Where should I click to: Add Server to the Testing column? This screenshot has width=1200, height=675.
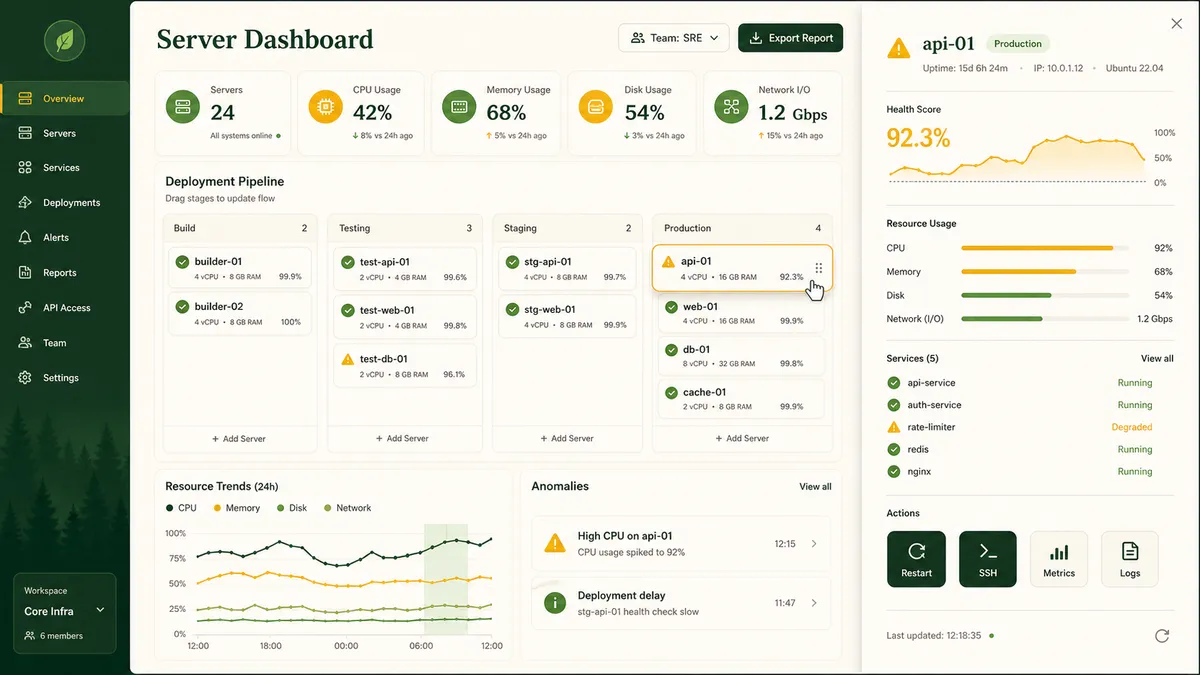pos(402,438)
